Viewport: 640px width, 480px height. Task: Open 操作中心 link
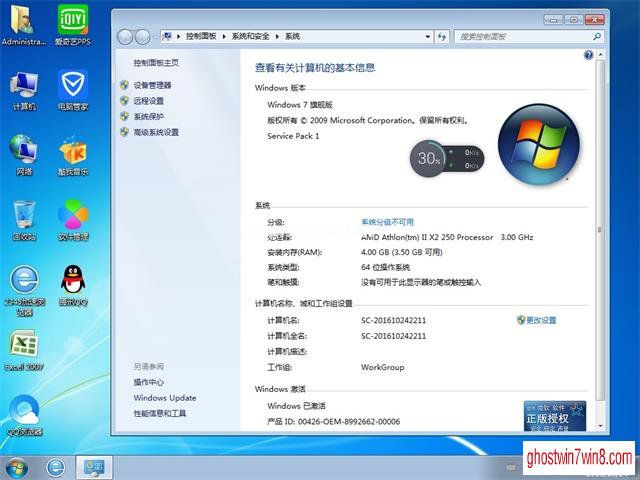pyautogui.click(x=149, y=382)
